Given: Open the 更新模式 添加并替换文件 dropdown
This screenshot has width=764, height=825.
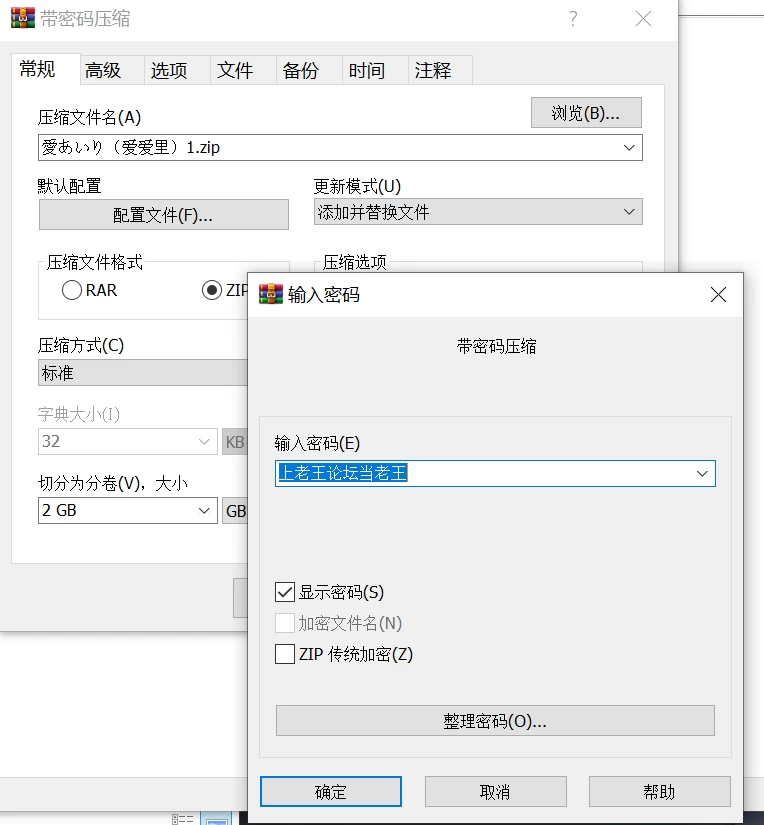Looking at the screenshot, I should (478, 212).
